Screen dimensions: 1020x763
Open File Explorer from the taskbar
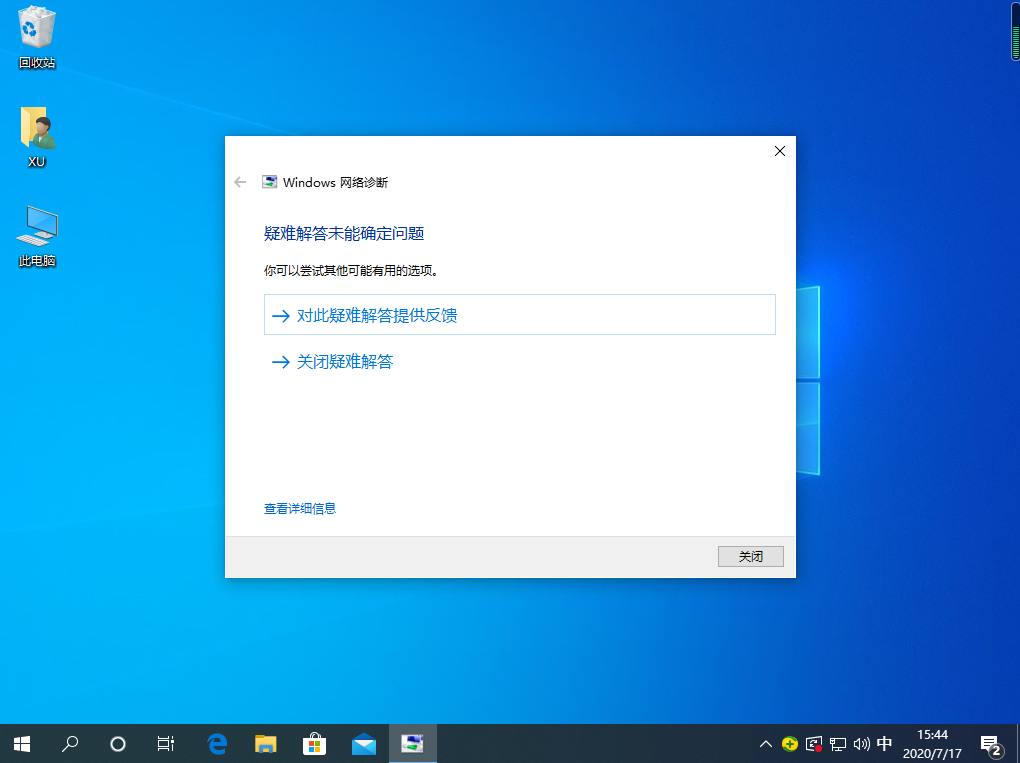pyautogui.click(x=265, y=744)
